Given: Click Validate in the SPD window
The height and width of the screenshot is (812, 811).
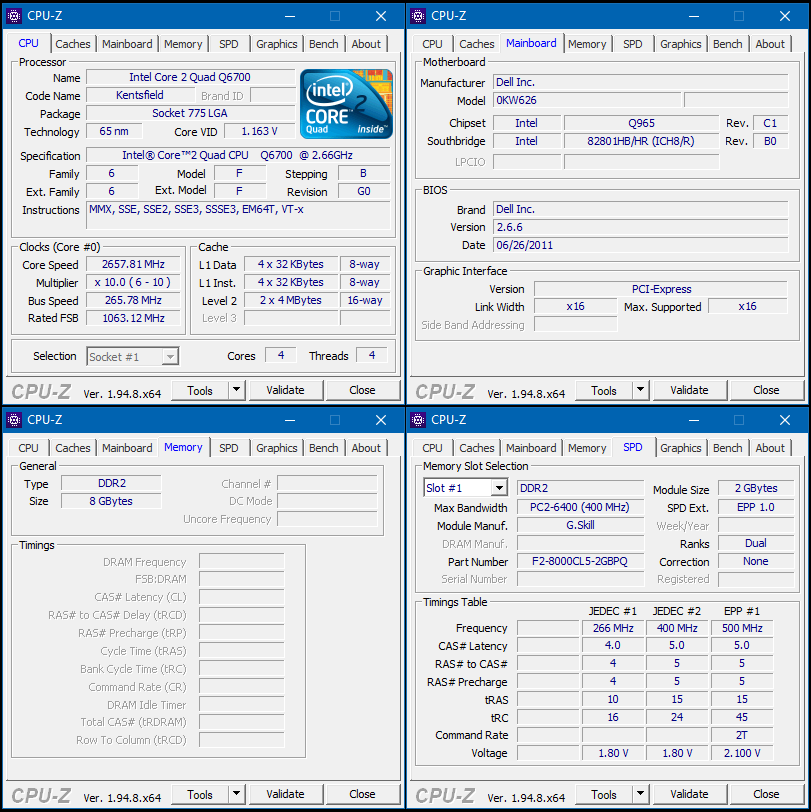Looking at the screenshot, I should 689,794.
